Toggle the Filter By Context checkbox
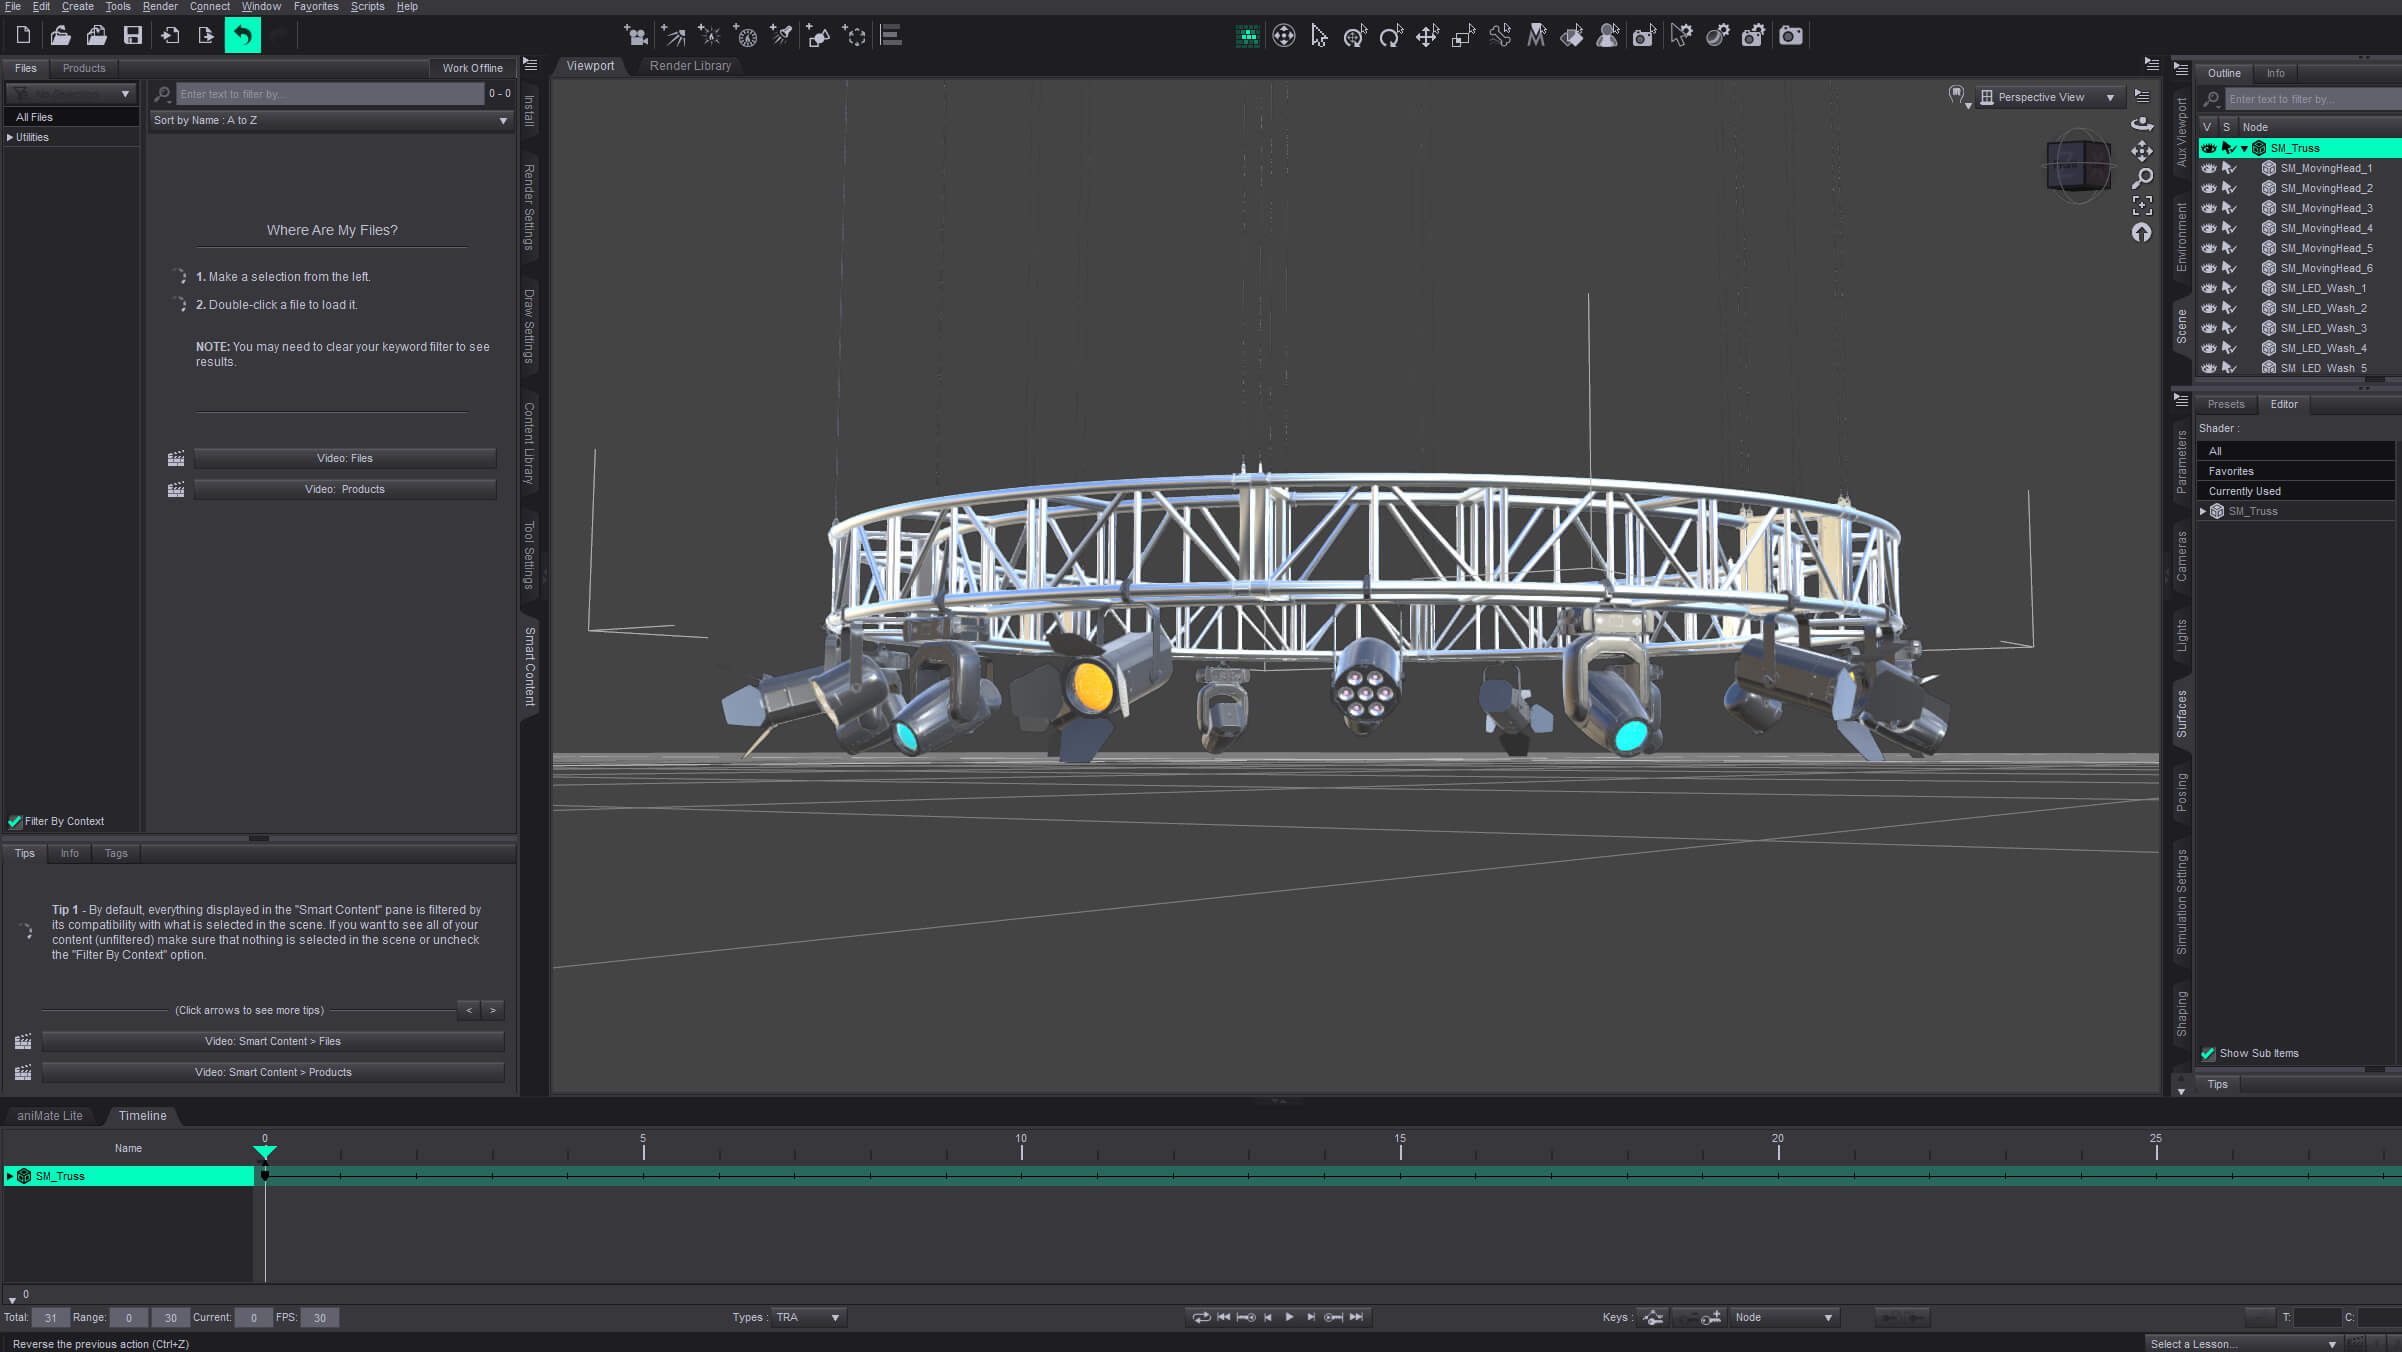Viewport: 2402px width, 1352px height. click(15, 821)
